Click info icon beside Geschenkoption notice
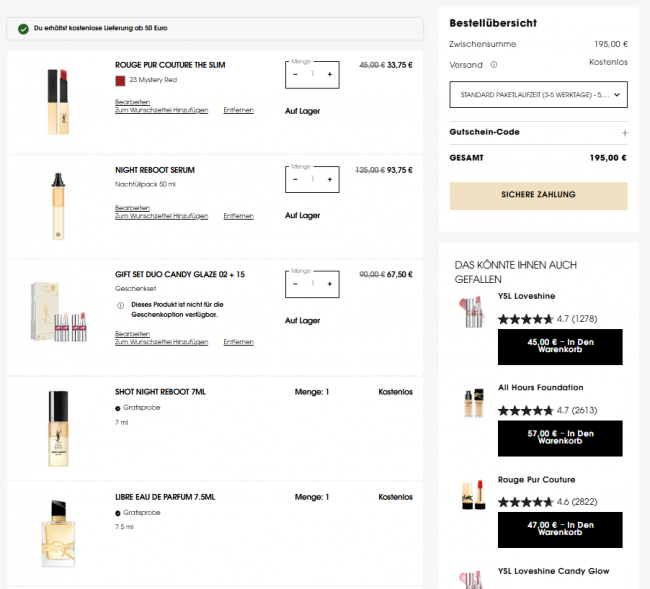 121,305
